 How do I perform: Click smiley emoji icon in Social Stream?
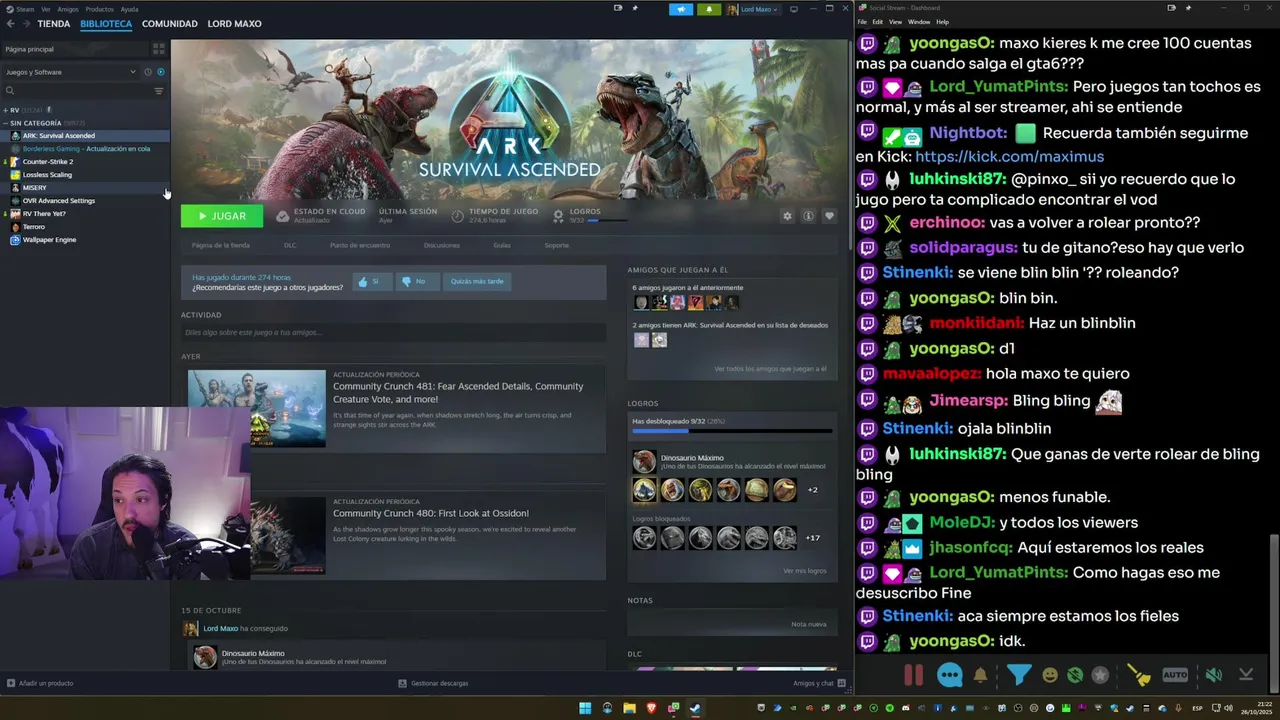1050,675
